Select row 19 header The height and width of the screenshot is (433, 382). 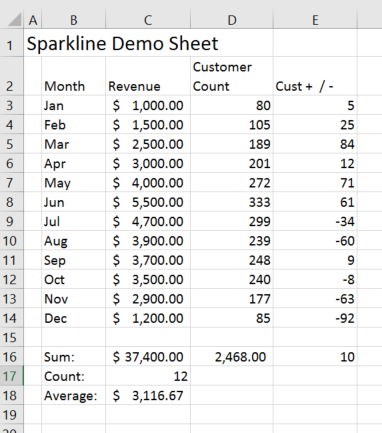click(x=12, y=415)
